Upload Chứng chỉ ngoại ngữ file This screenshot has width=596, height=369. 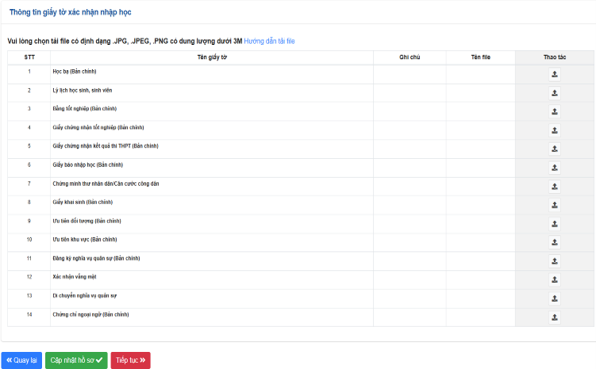point(555,317)
